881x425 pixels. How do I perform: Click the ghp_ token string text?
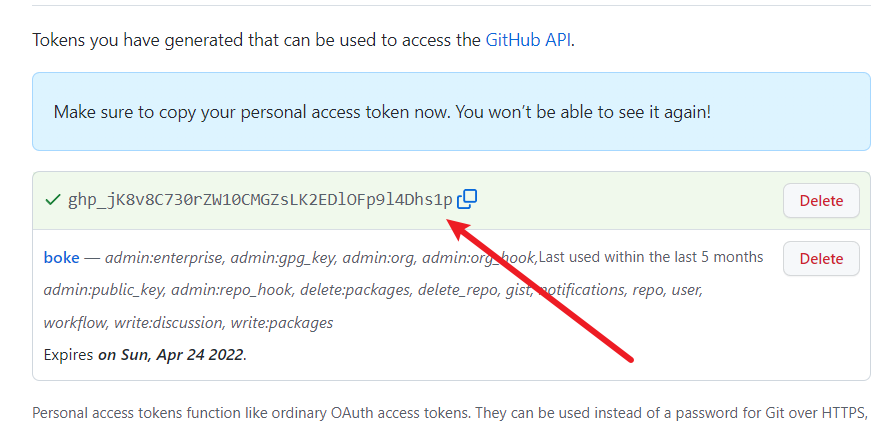pyautogui.click(x=259, y=200)
